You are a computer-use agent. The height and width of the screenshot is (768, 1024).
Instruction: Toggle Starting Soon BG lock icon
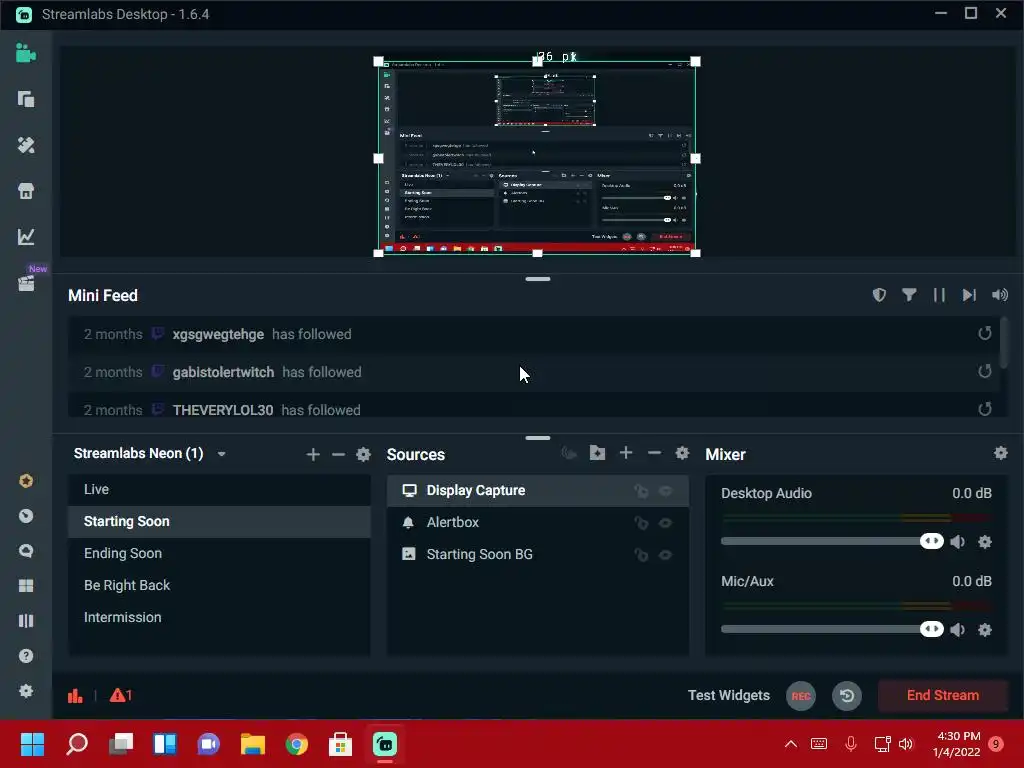[641, 555]
